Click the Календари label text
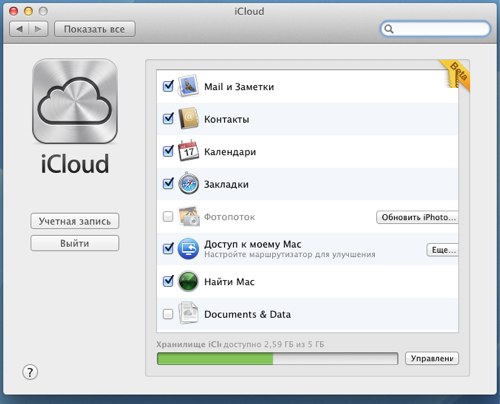Screen dimensions: 500x404 click(x=230, y=152)
